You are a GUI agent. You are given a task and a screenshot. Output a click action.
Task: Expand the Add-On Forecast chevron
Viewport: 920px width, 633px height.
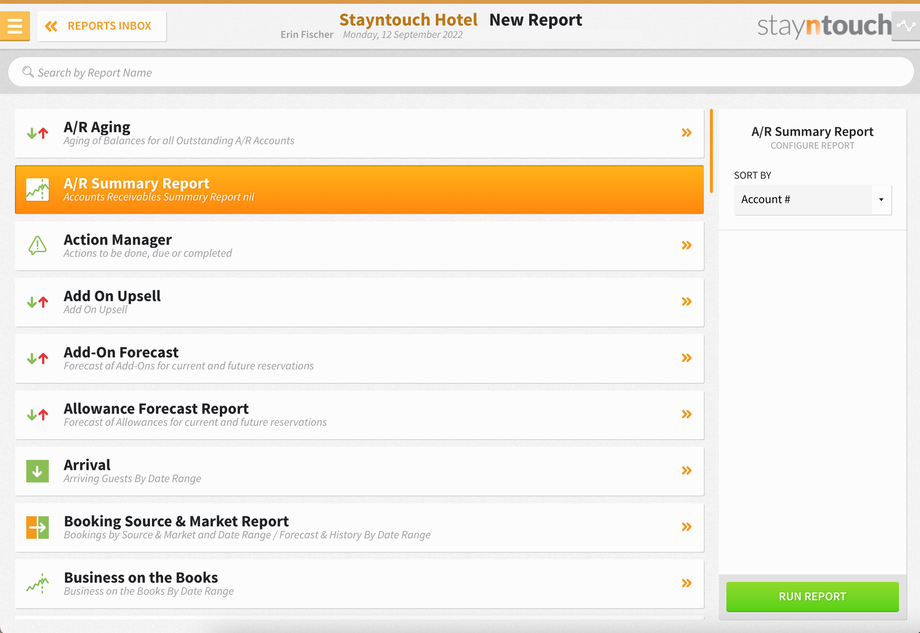click(686, 358)
